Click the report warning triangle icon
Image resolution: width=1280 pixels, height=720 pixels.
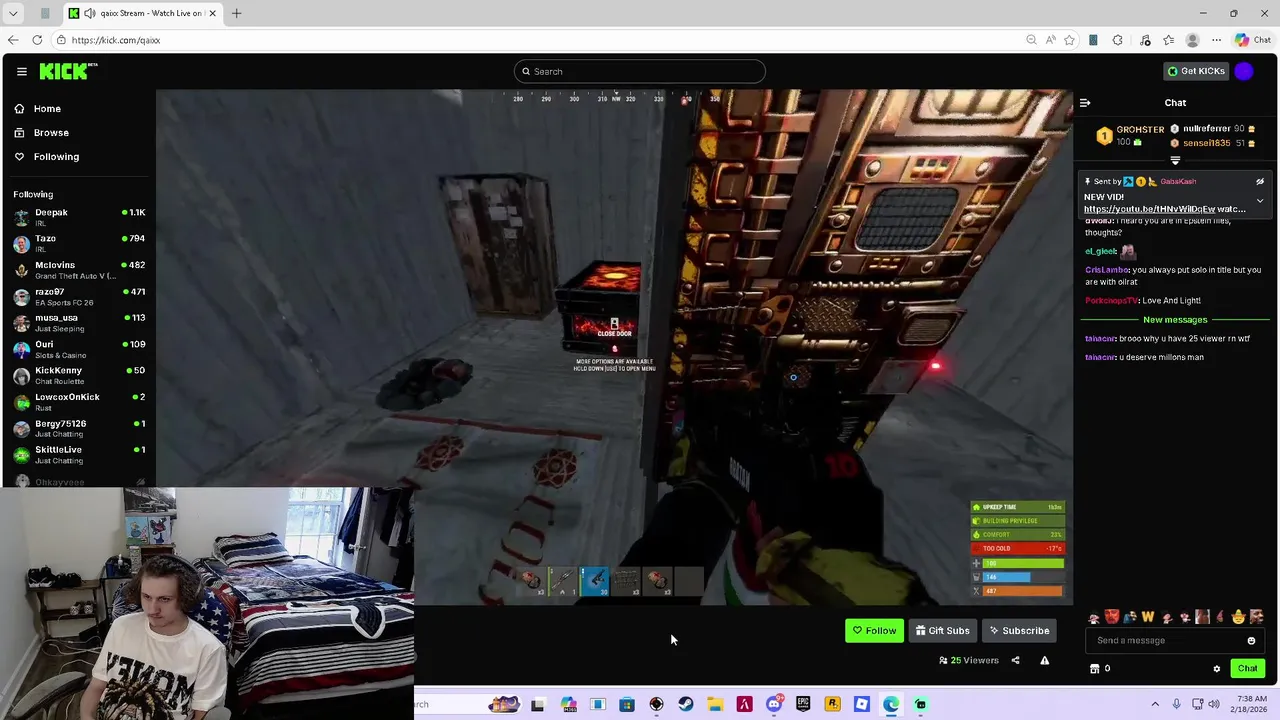tap(1044, 660)
